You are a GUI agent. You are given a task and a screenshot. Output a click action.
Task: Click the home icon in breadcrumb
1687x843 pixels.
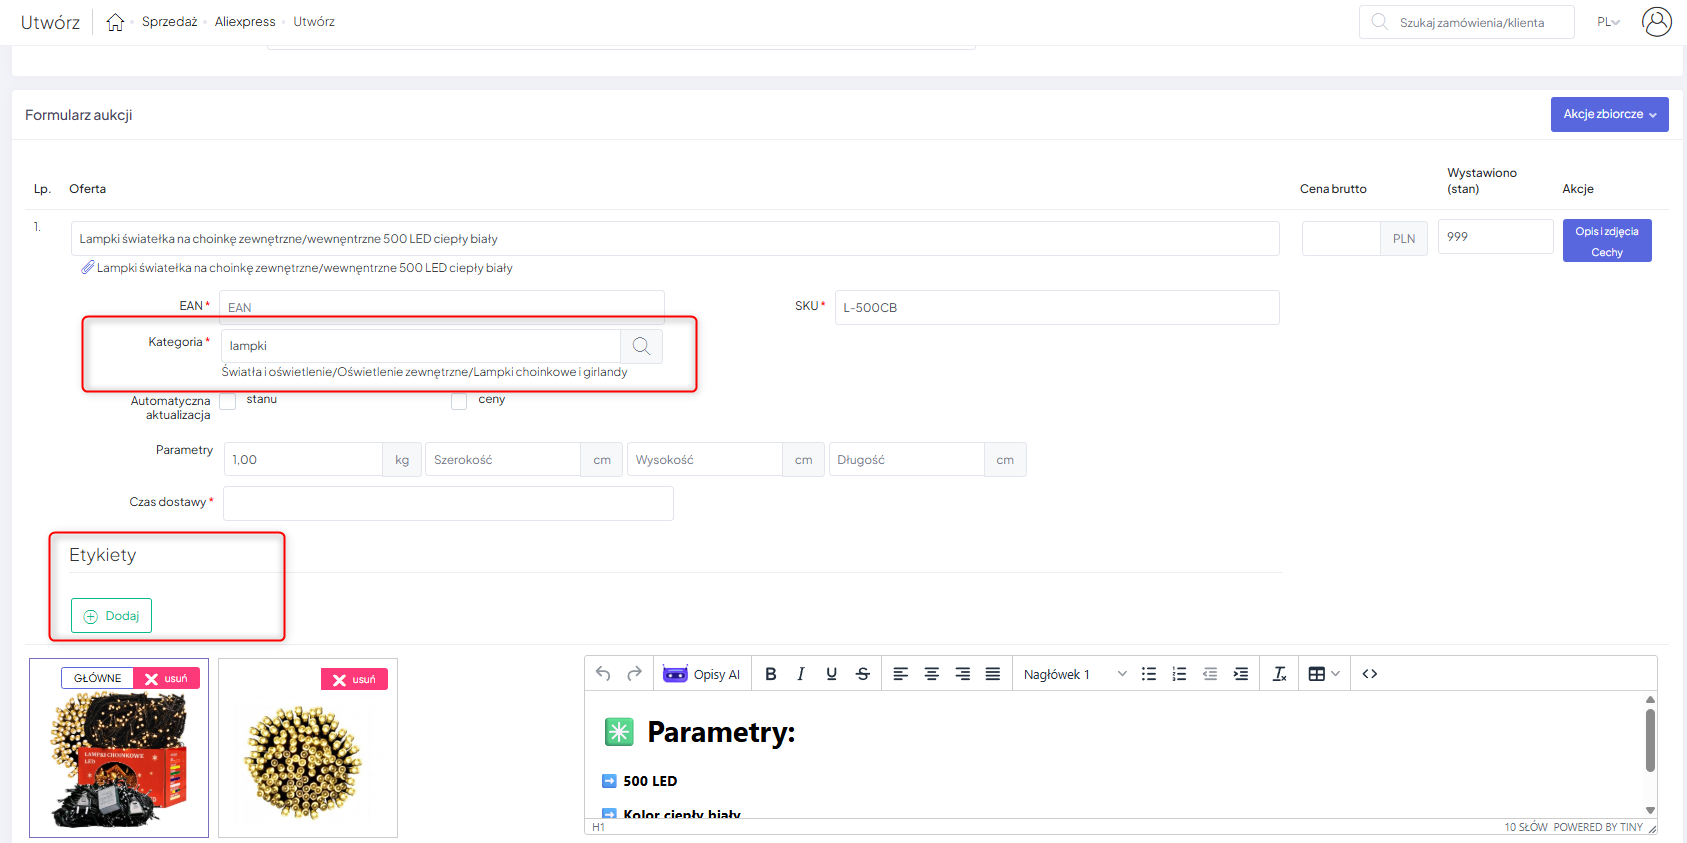[x=115, y=22]
